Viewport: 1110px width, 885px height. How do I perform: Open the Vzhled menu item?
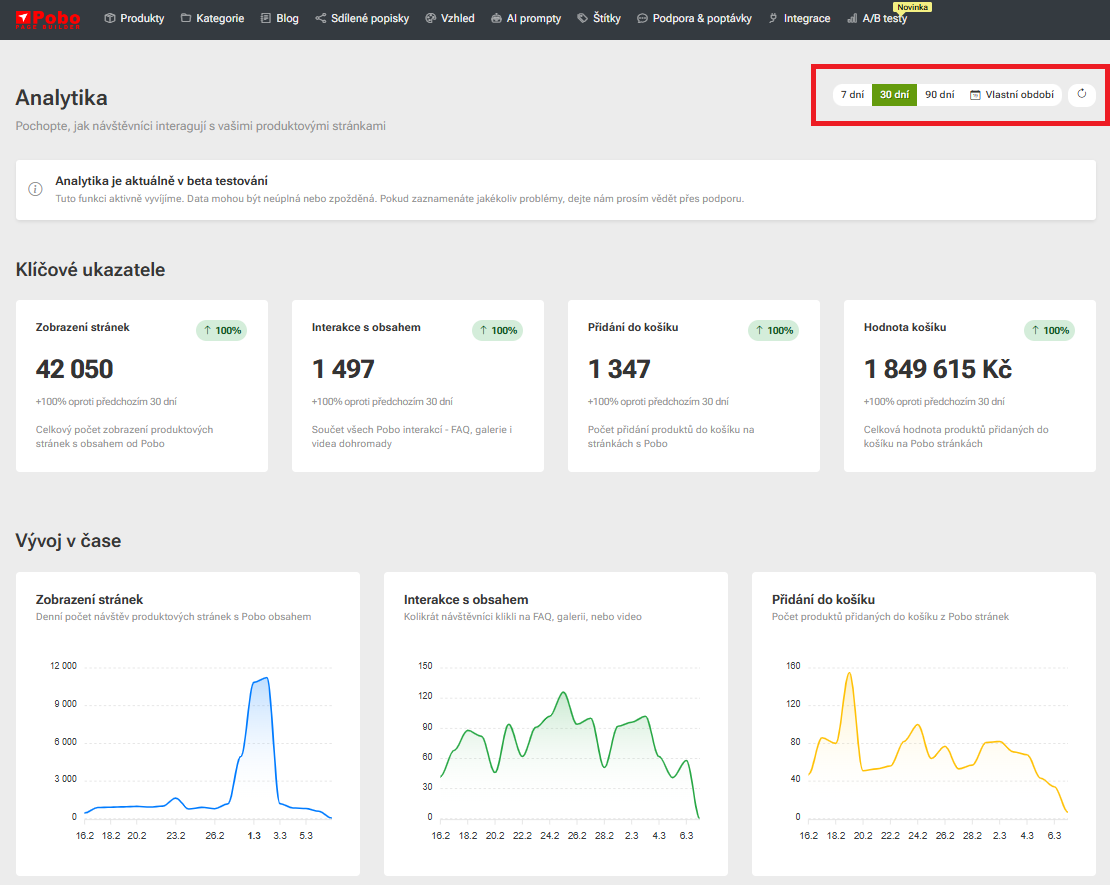point(450,18)
